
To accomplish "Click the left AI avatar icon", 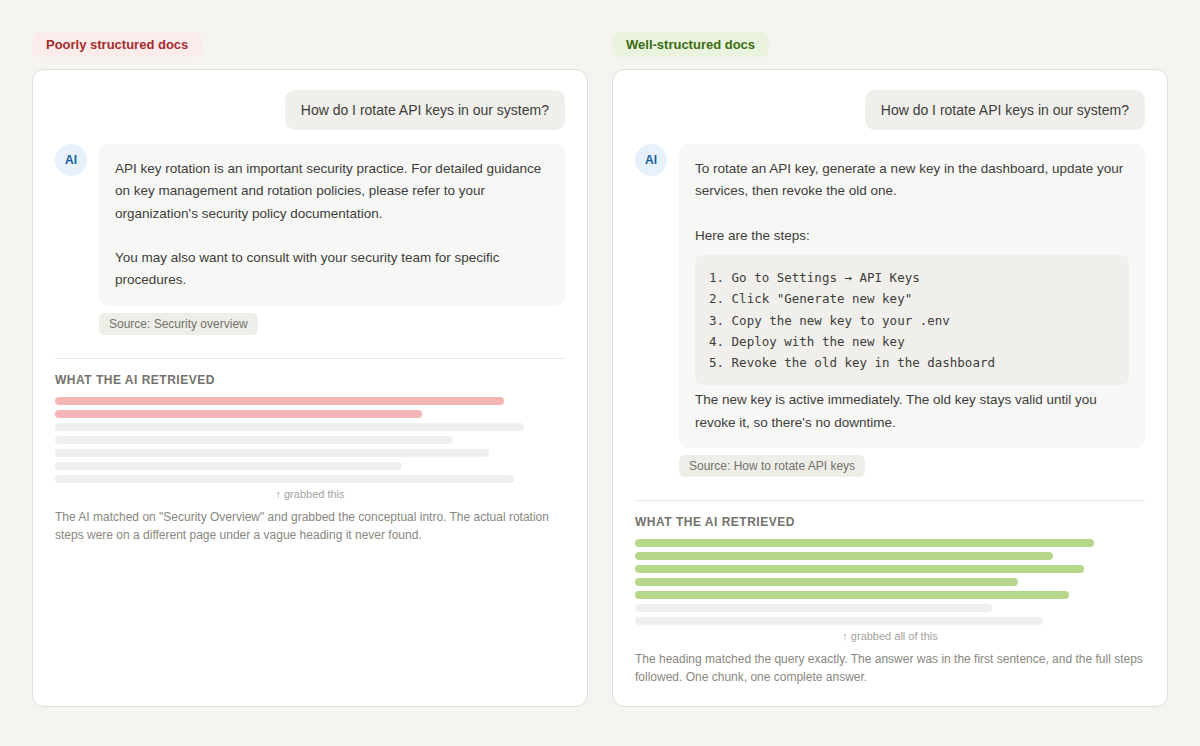I will point(71,159).
